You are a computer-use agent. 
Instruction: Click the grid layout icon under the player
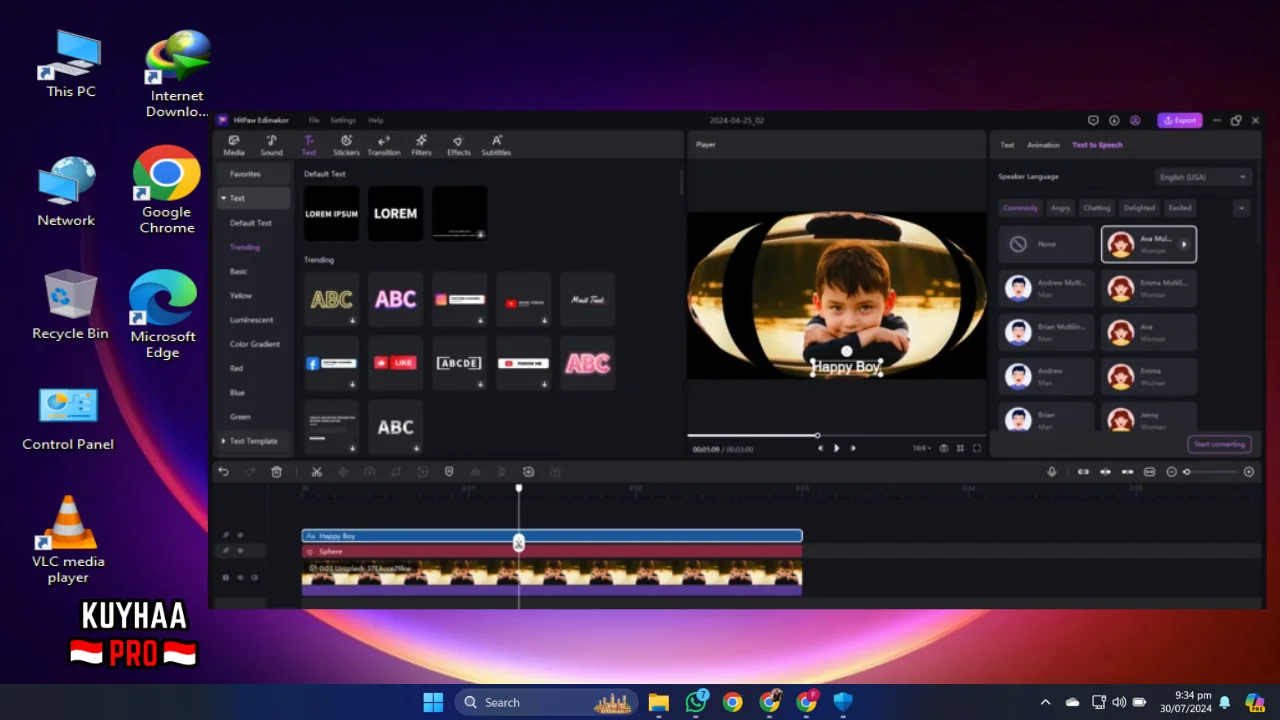point(960,448)
